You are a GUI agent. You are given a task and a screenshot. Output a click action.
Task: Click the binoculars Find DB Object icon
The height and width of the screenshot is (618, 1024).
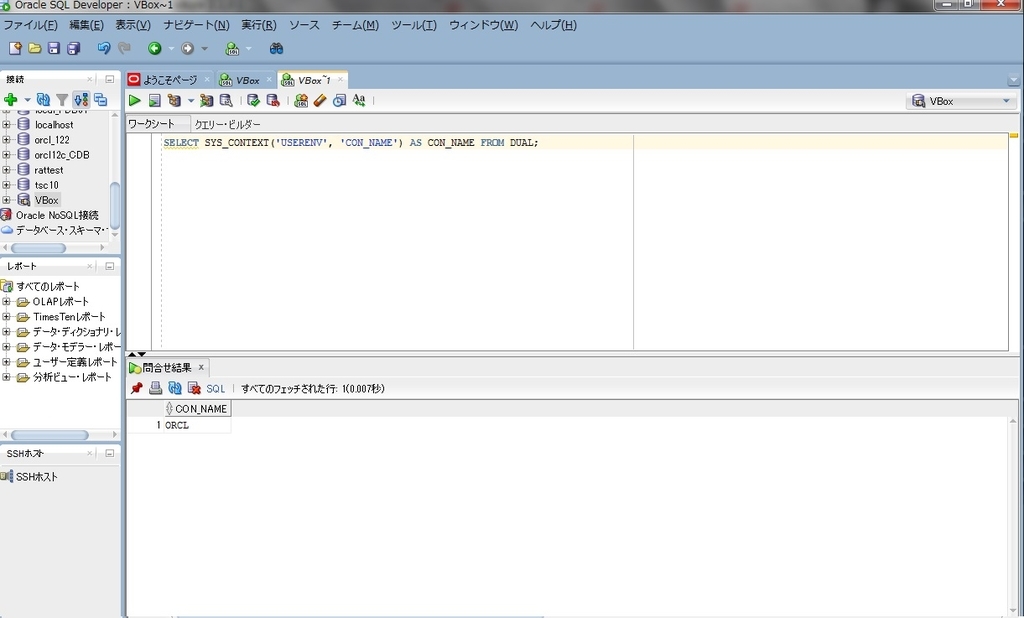276,48
